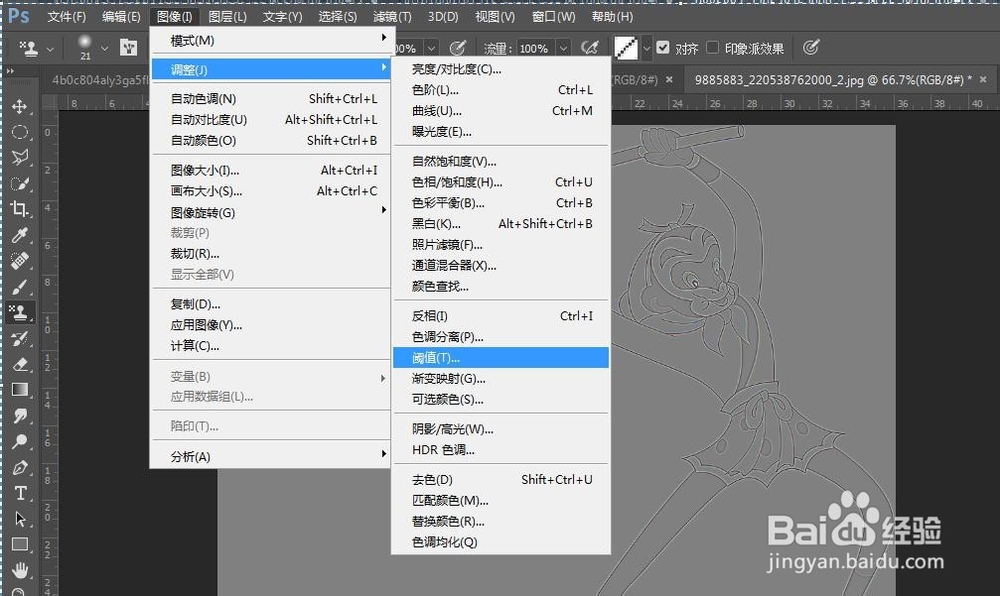Screen dimensions: 1000x596
Task: Select the History Brush tool
Action: [x=20, y=338]
